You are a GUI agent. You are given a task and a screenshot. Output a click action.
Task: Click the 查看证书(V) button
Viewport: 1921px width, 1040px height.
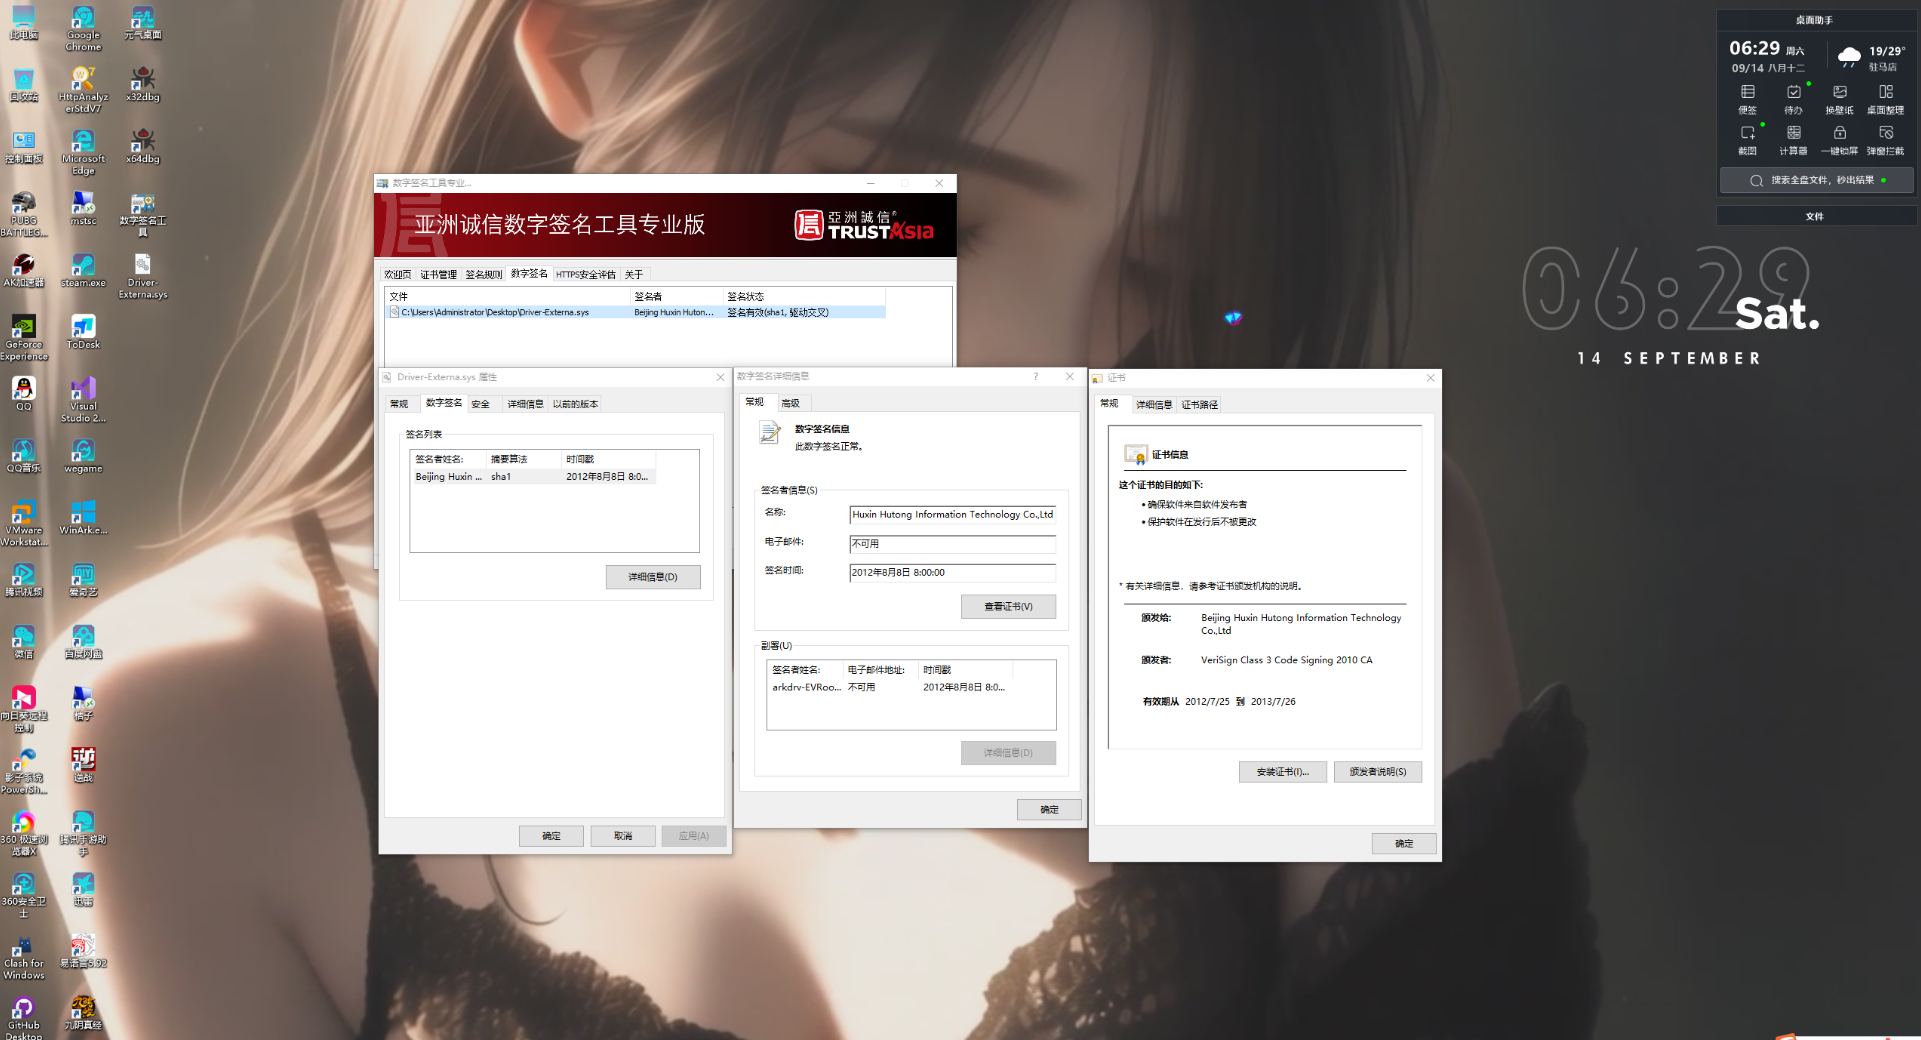point(1008,607)
